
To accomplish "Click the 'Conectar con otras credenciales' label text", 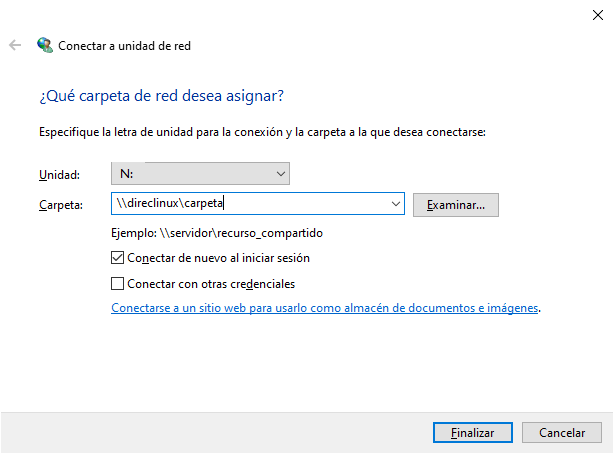I will 211,284.
